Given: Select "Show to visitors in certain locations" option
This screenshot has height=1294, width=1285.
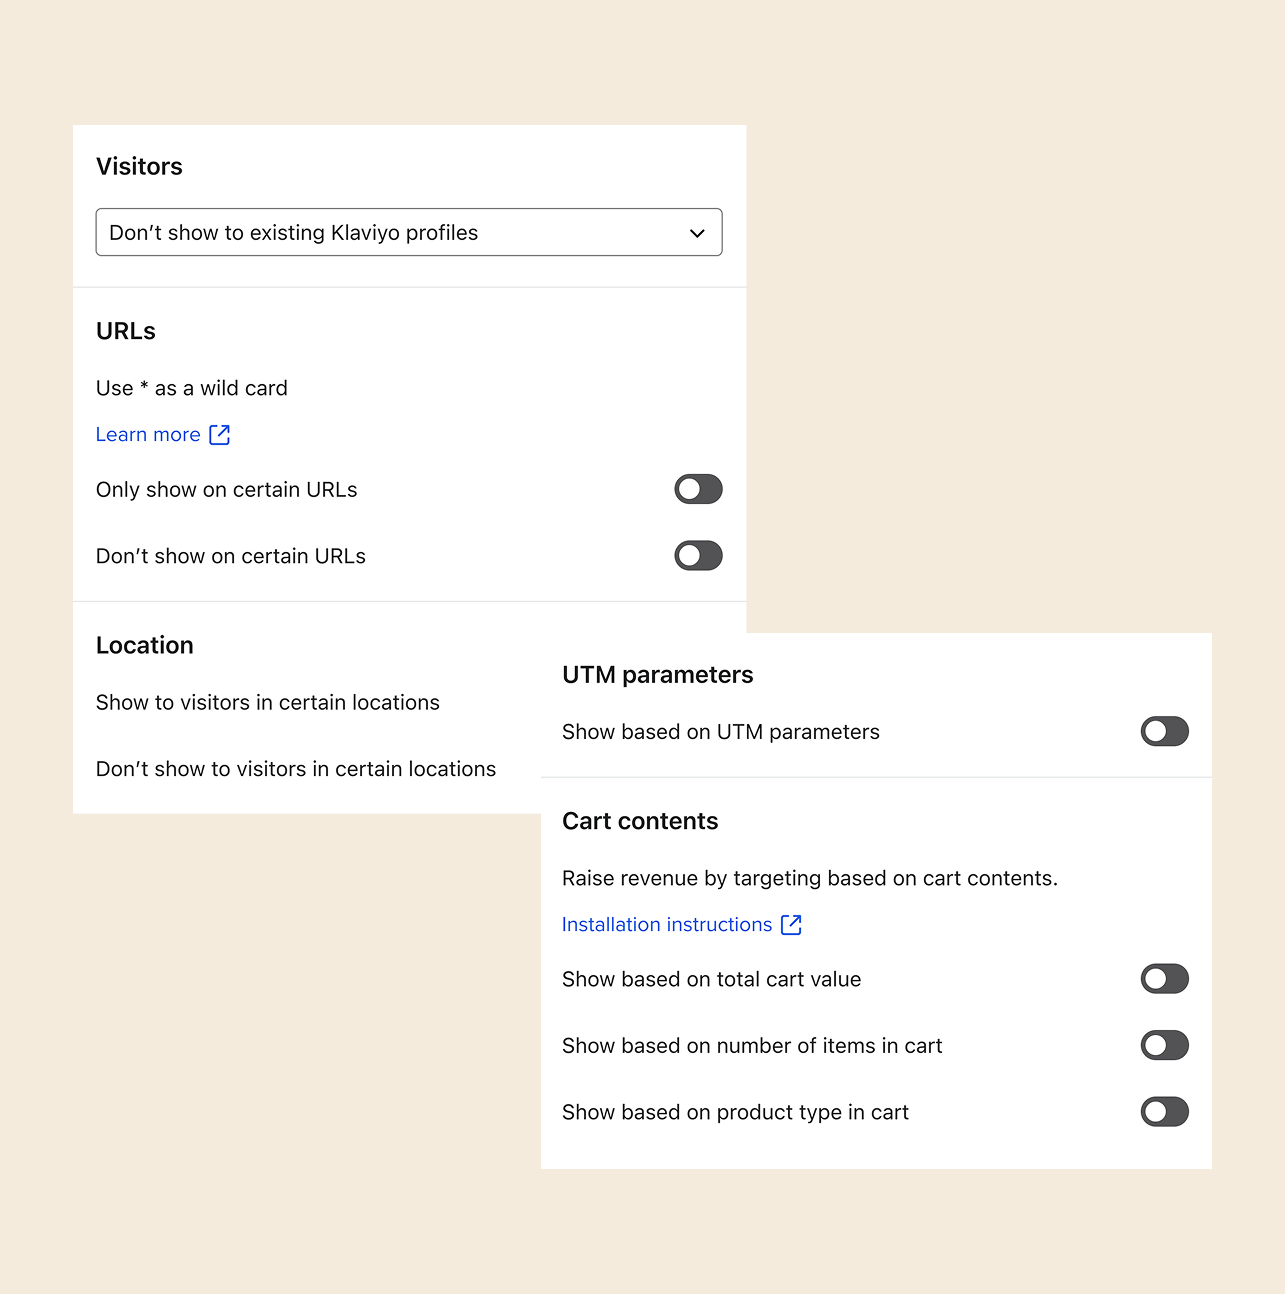Looking at the screenshot, I should point(268,703).
